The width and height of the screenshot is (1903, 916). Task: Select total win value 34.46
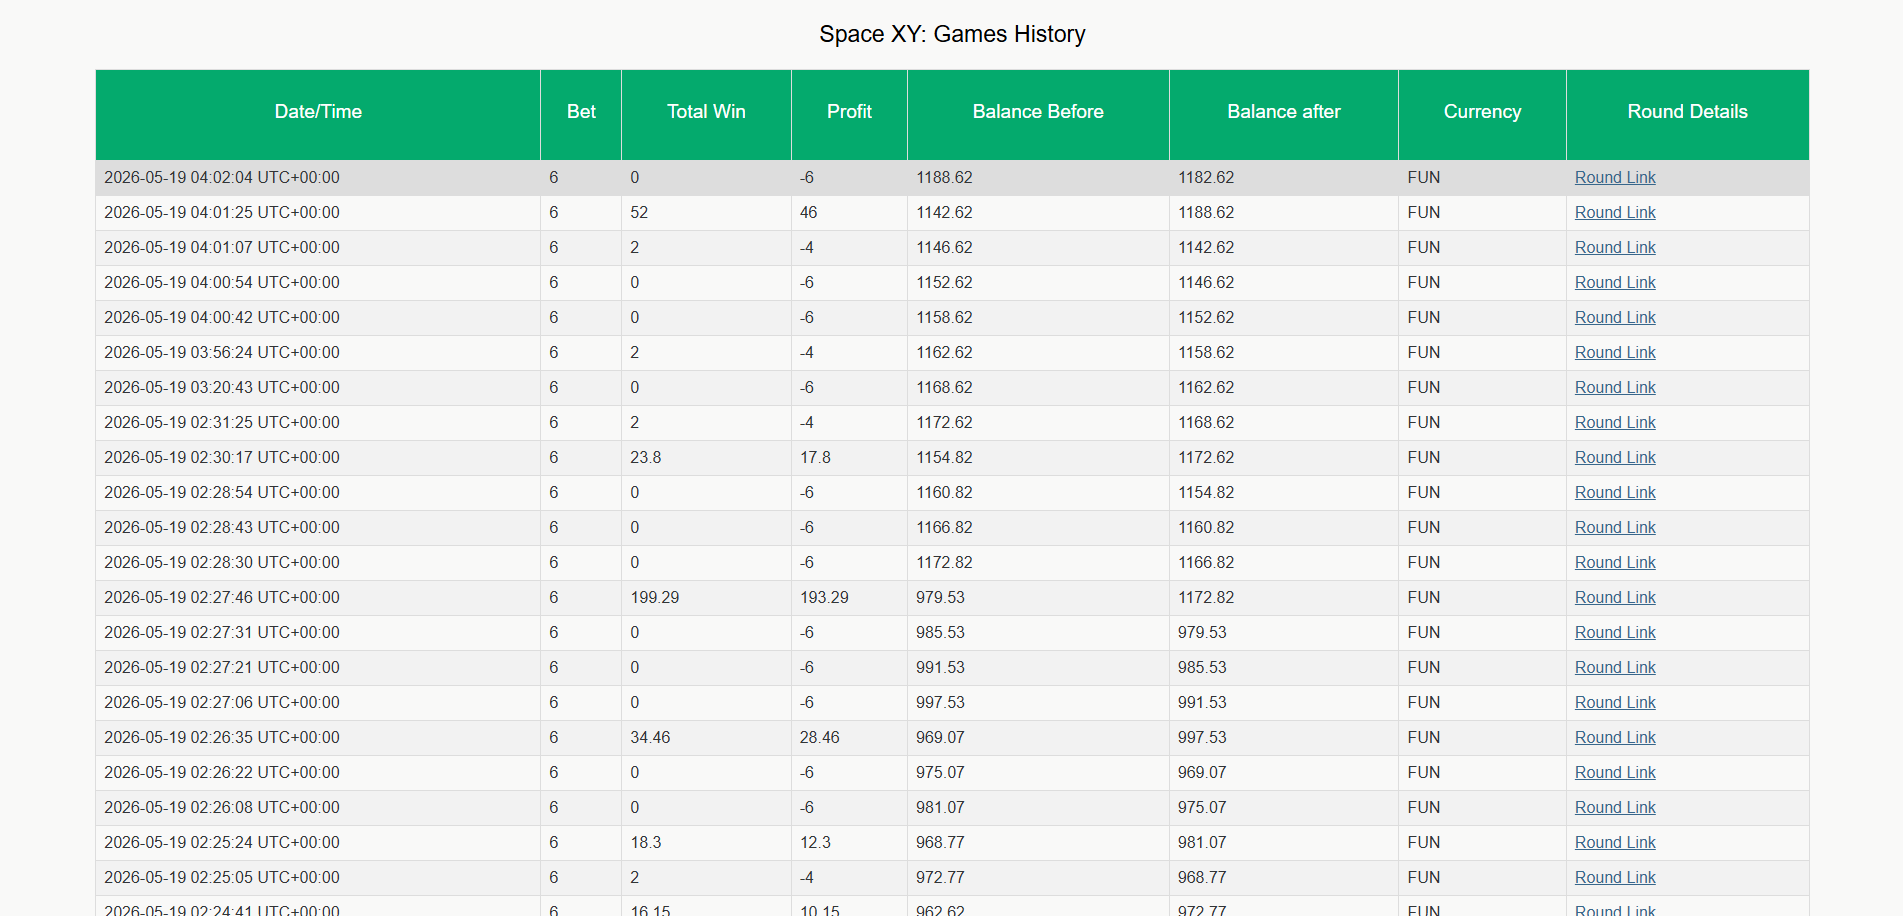650,737
